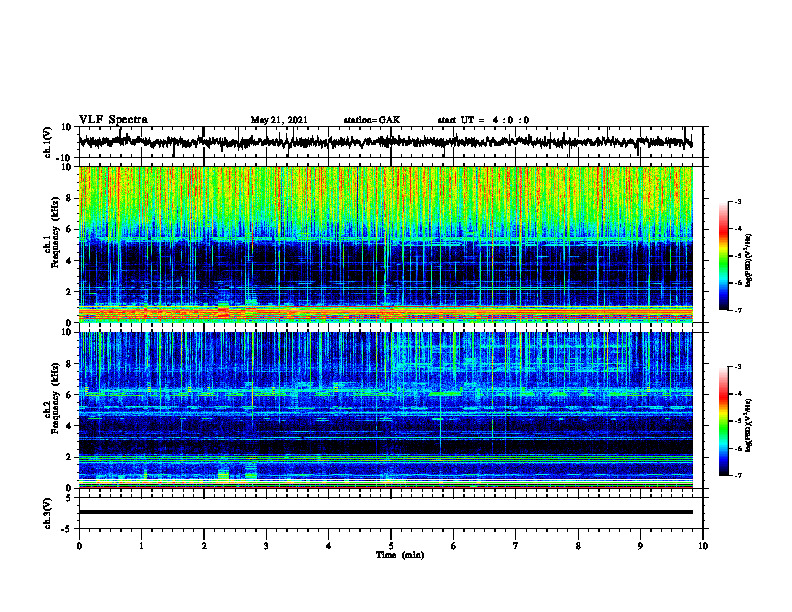Click time axis tick label "1"
Image resolution: width=792 pixels, height=612 pixels.
[141, 546]
